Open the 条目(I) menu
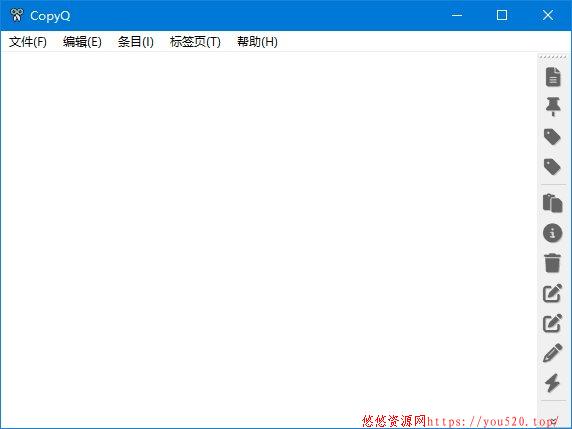This screenshot has height=429, width=572. (x=135, y=42)
